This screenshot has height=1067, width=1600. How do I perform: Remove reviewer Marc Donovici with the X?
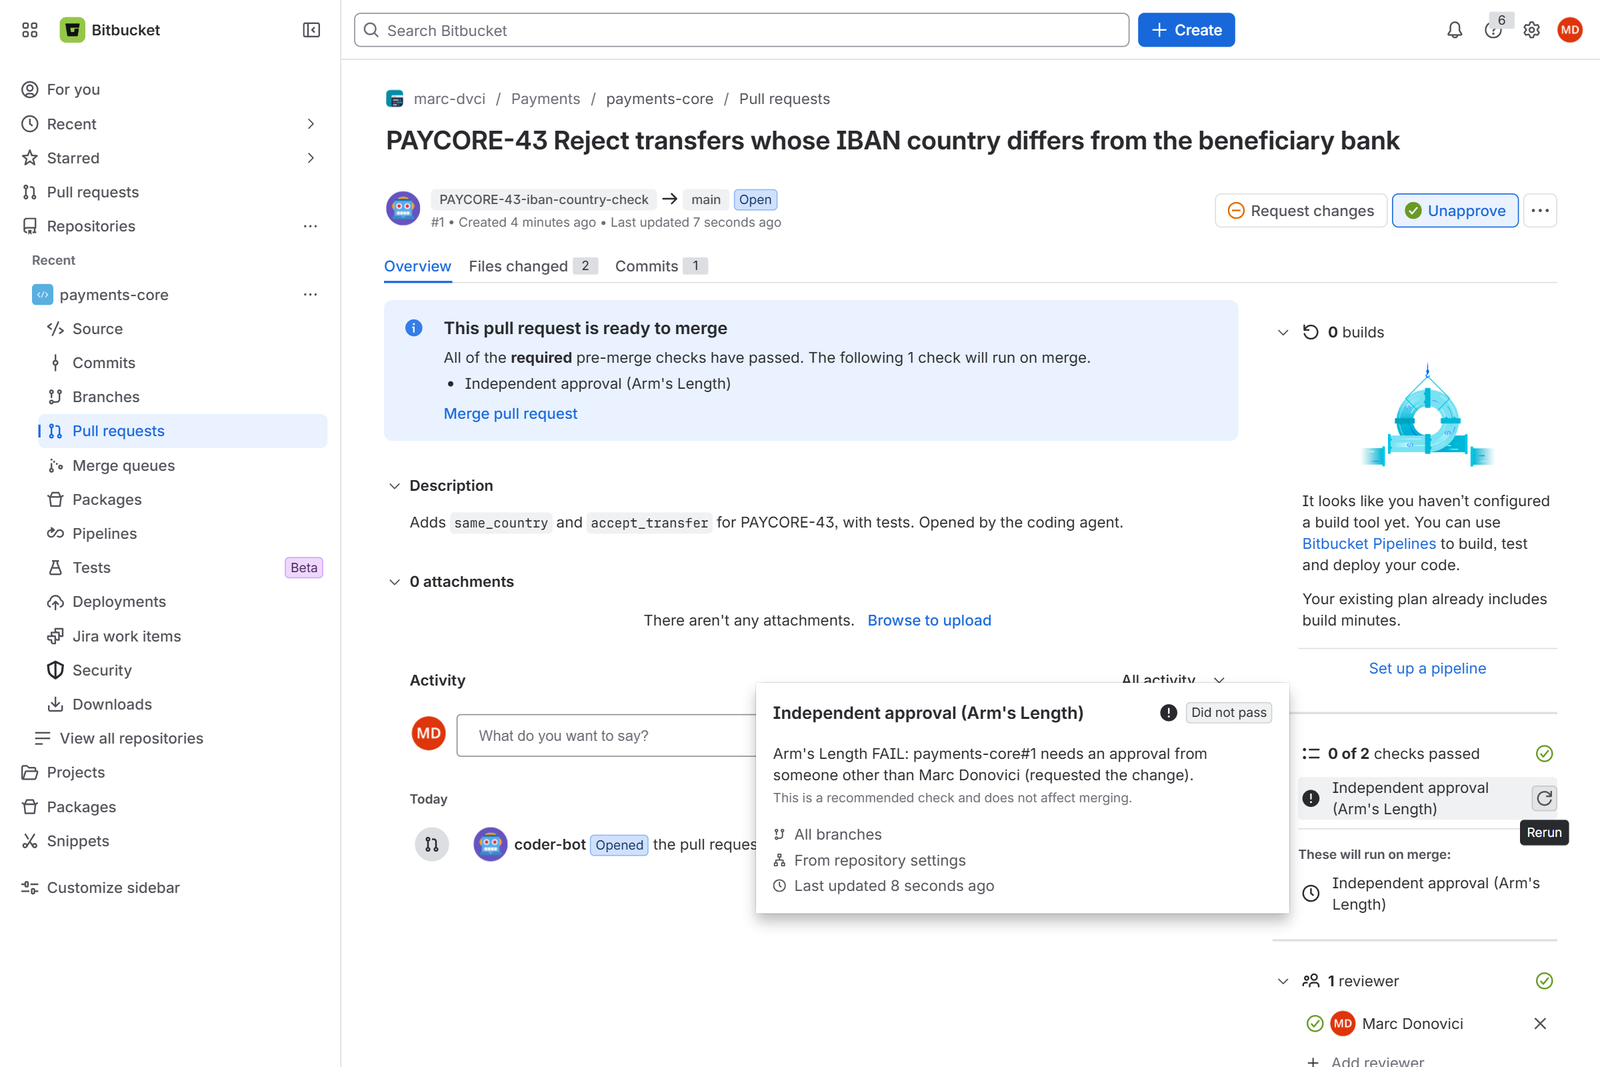click(x=1540, y=1023)
